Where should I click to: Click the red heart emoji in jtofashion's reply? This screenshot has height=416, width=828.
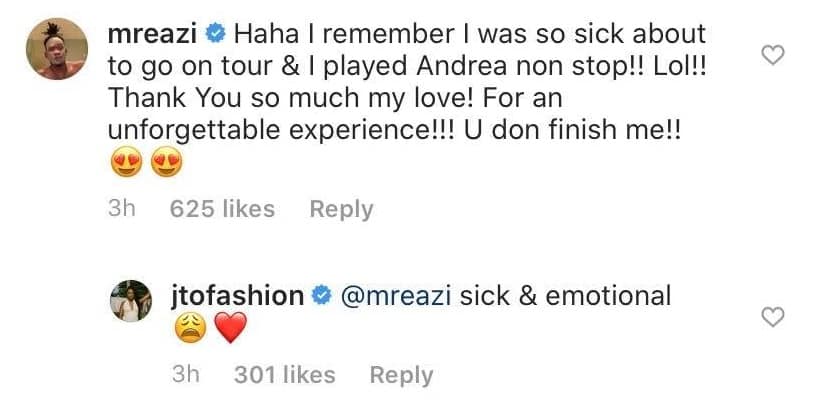click(230, 330)
